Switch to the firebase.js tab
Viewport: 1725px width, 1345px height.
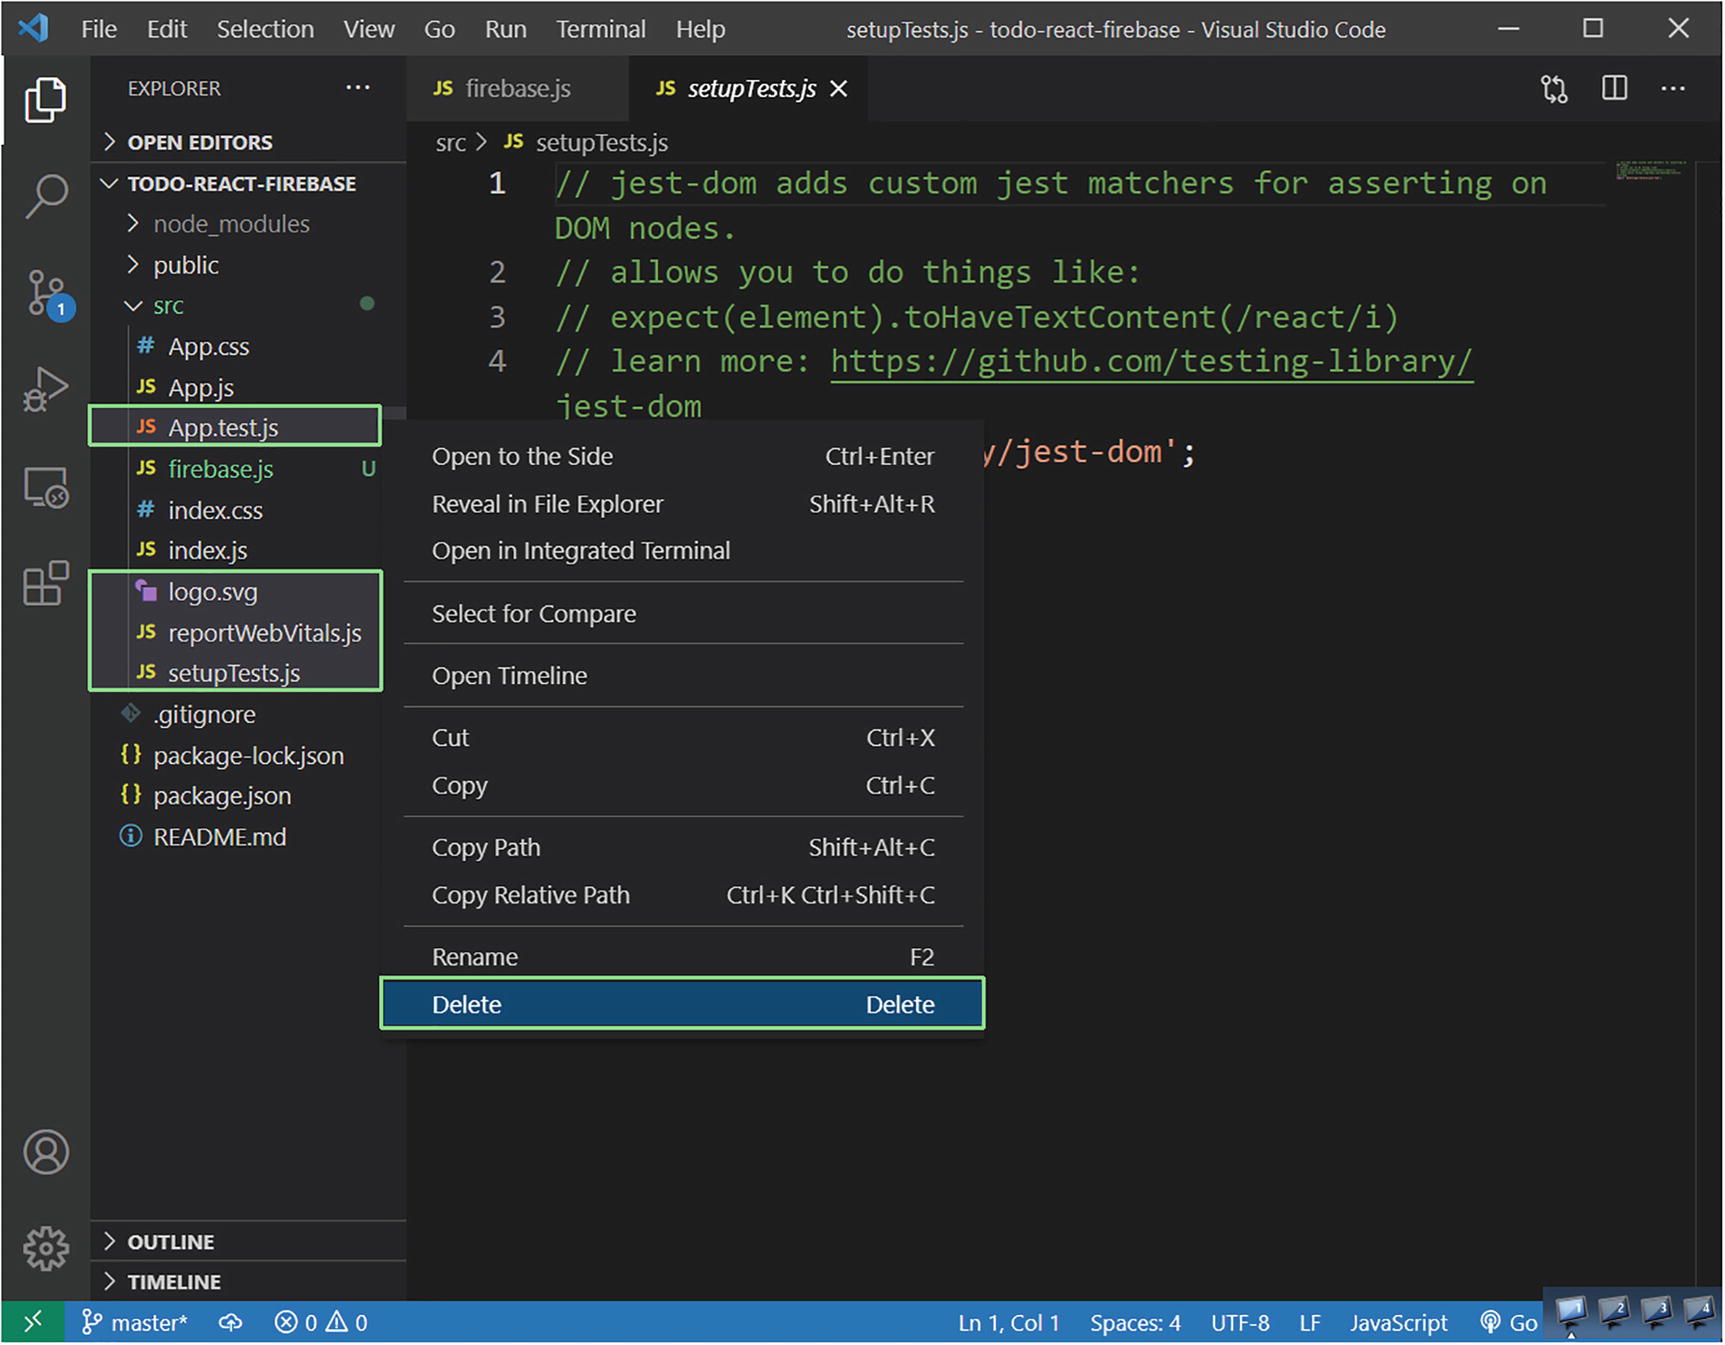(x=517, y=89)
